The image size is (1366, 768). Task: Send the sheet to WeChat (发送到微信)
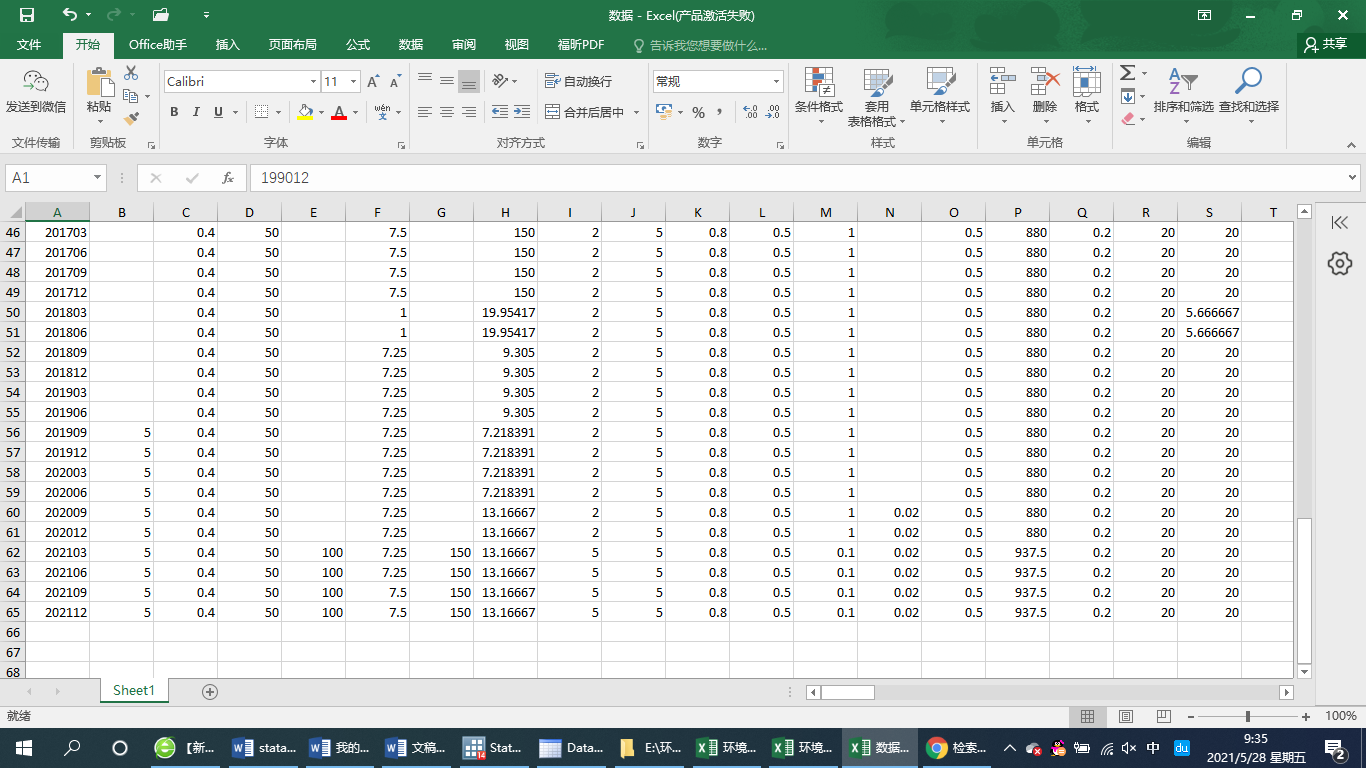coord(36,93)
